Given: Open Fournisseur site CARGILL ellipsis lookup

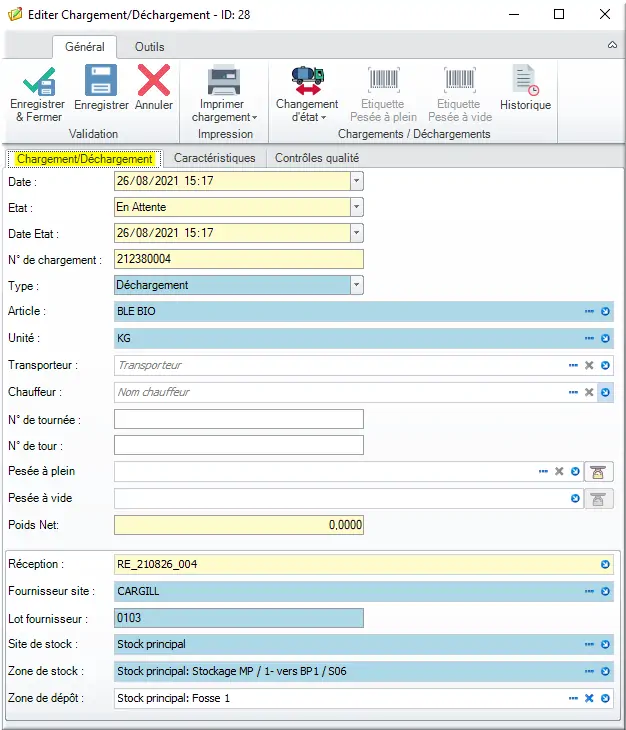Looking at the screenshot, I should [x=589, y=591].
